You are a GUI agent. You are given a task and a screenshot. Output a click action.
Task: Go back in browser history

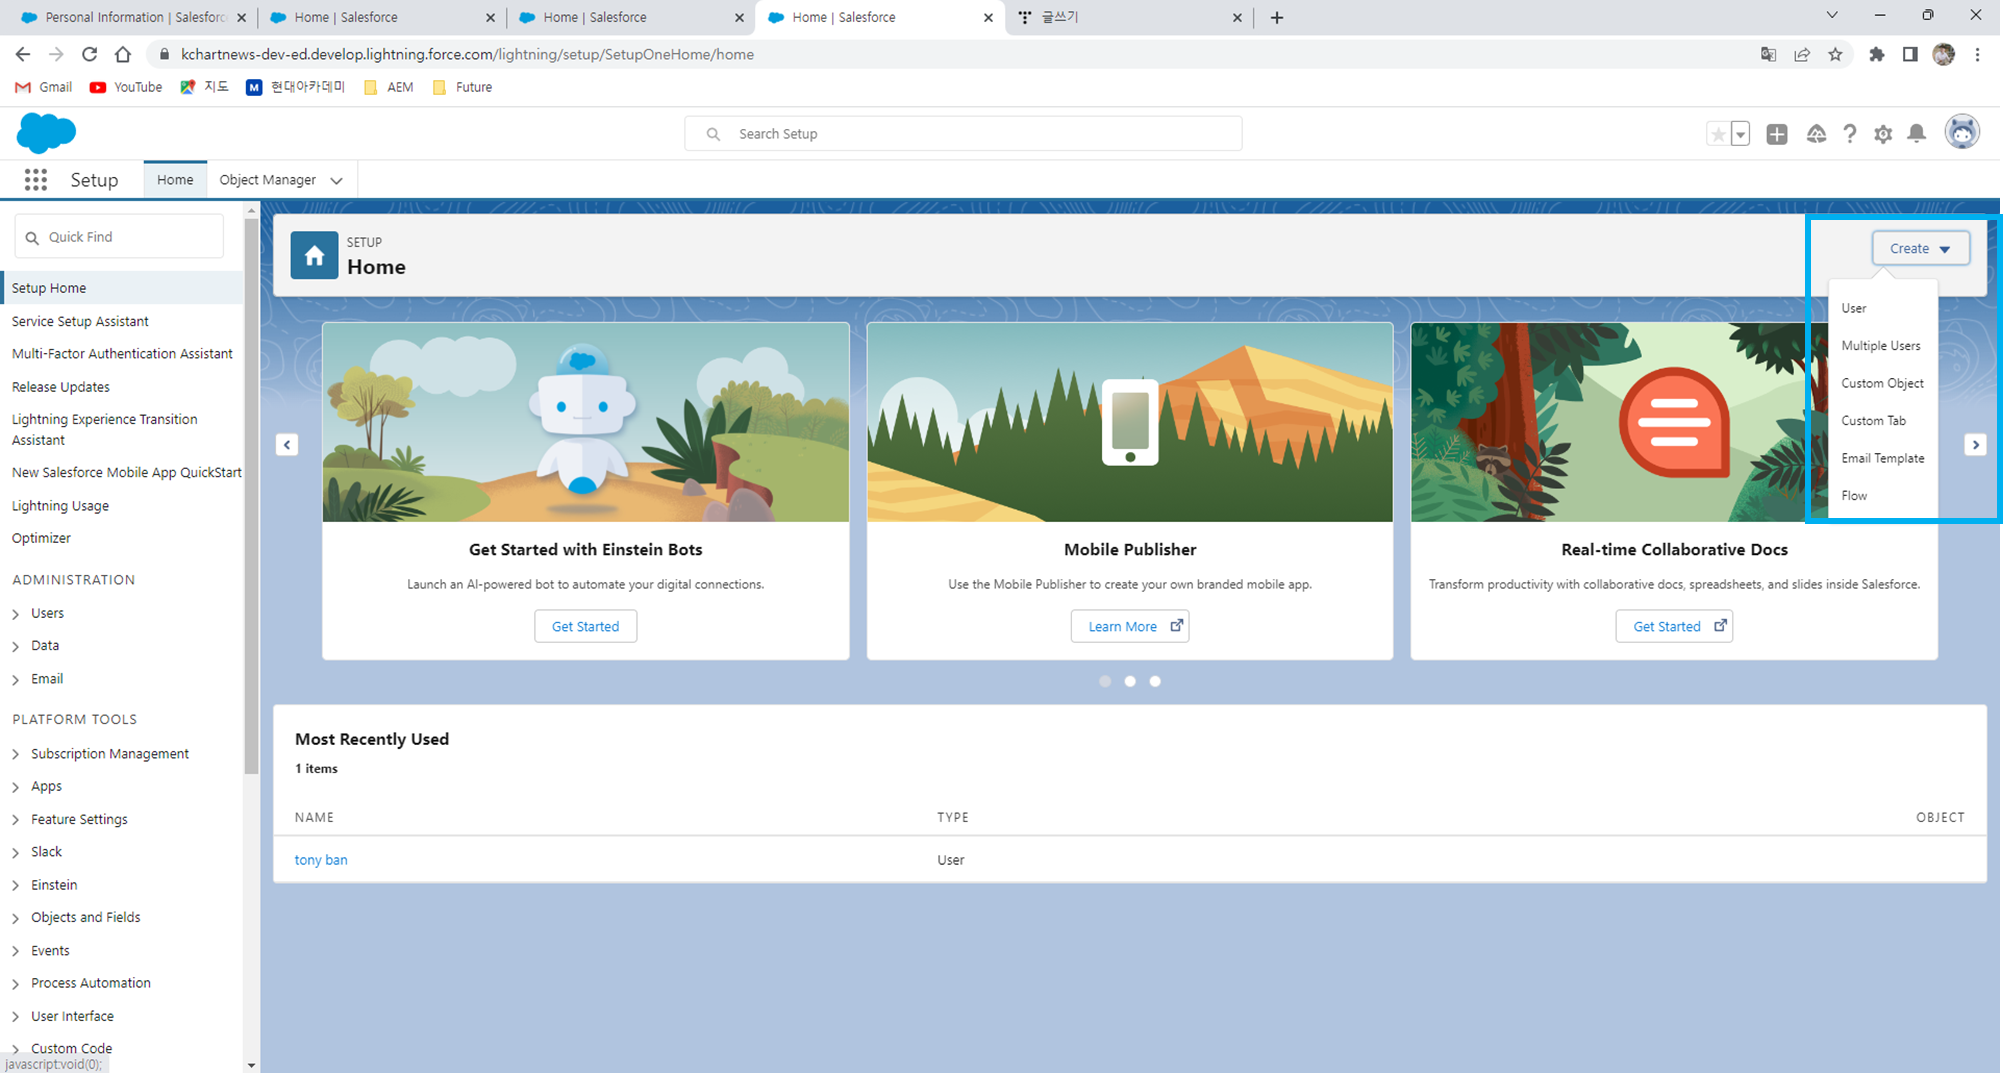[23, 54]
